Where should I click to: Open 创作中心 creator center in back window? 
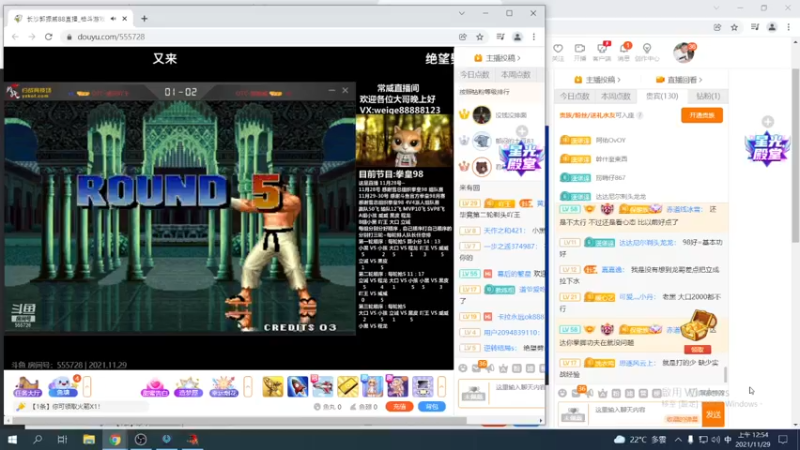click(646, 52)
